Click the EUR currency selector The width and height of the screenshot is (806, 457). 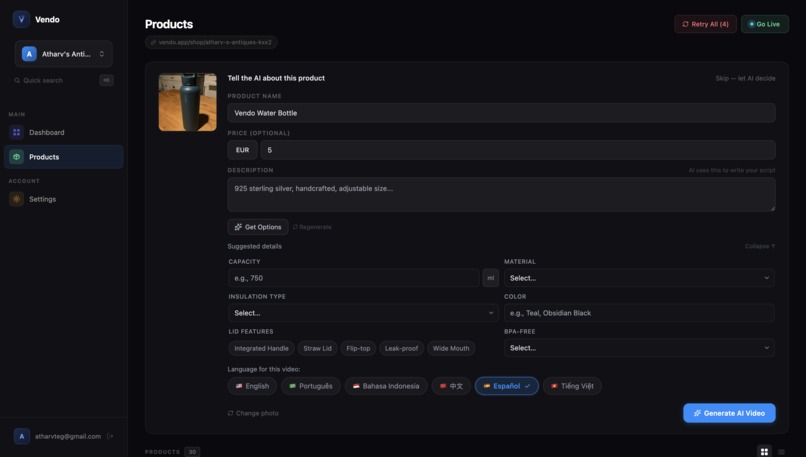tap(242, 150)
